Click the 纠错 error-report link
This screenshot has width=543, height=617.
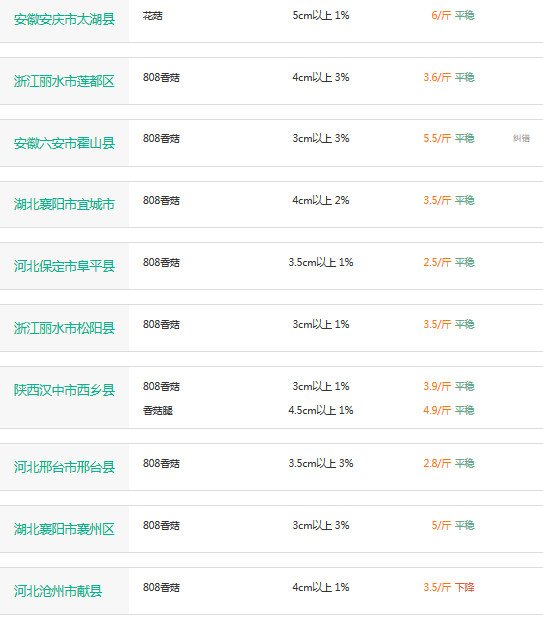(521, 138)
